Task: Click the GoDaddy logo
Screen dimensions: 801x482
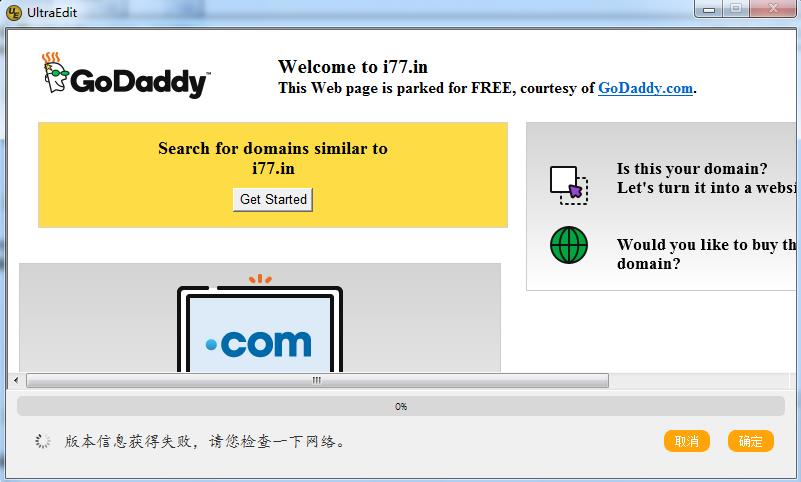Action: (126, 76)
